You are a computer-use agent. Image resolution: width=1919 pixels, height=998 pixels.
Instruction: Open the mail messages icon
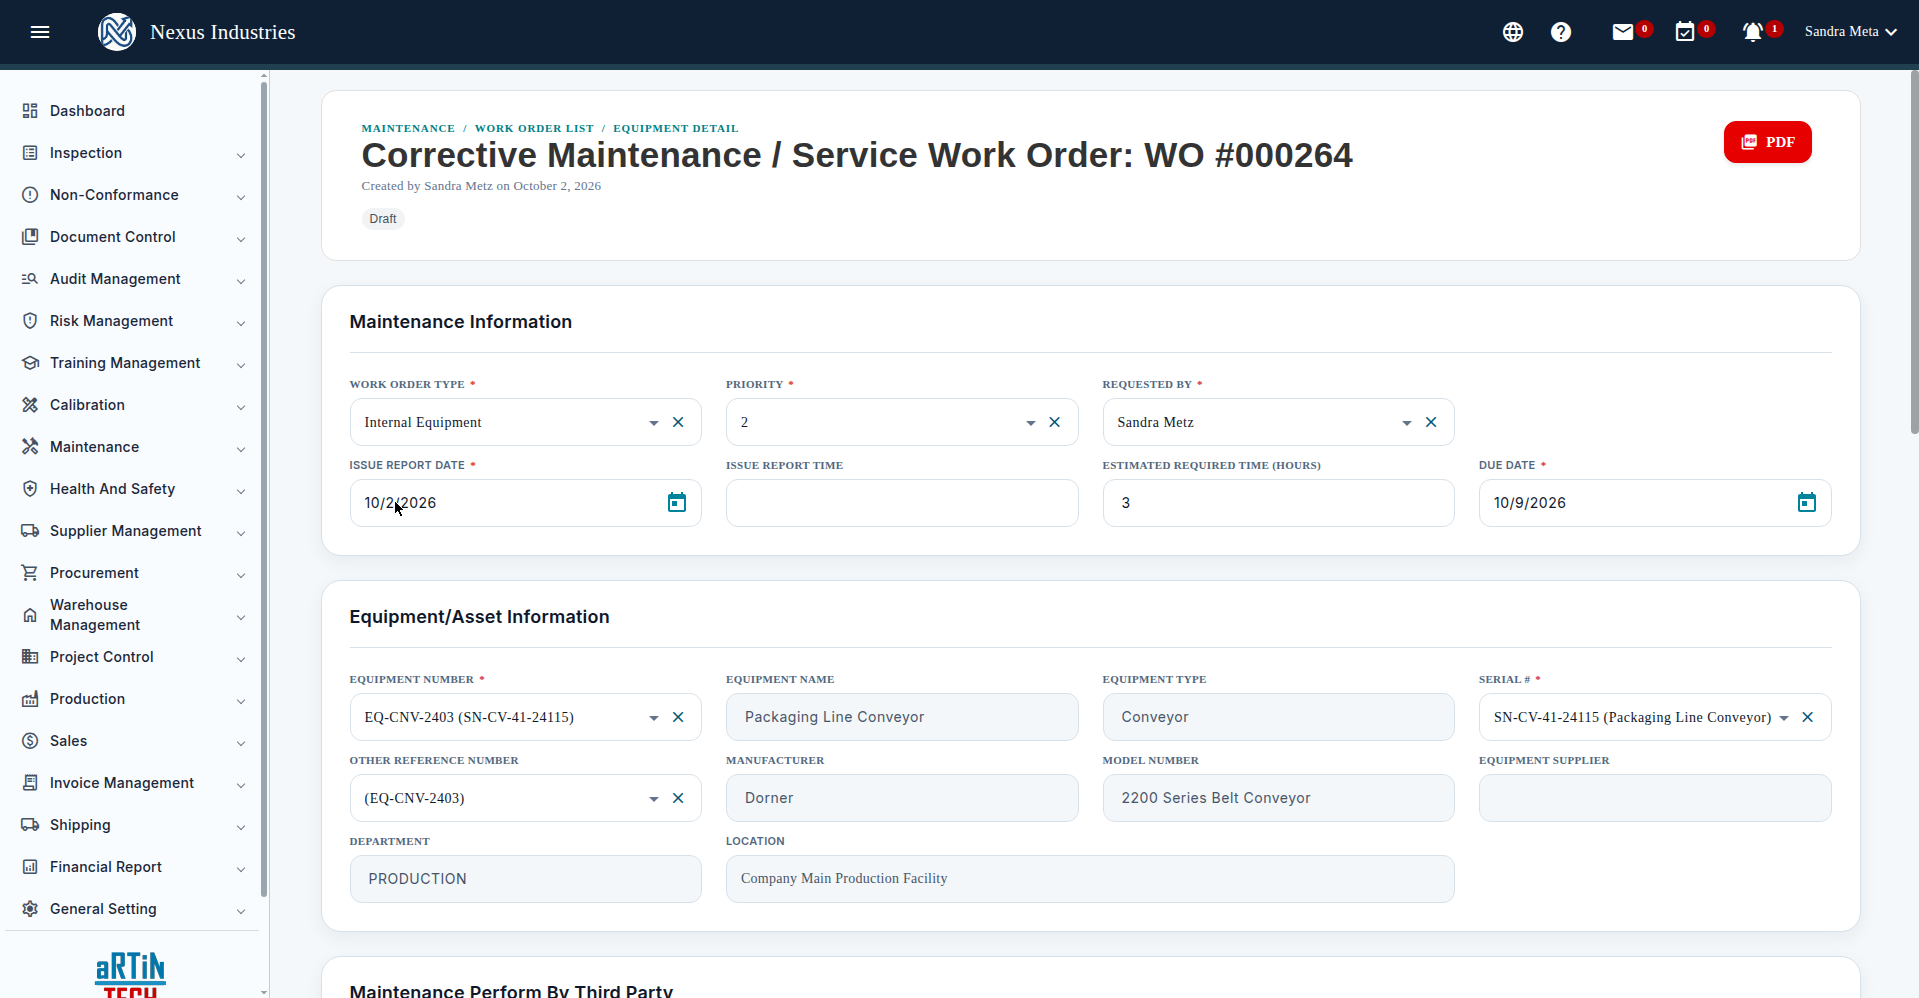(x=1623, y=32)
